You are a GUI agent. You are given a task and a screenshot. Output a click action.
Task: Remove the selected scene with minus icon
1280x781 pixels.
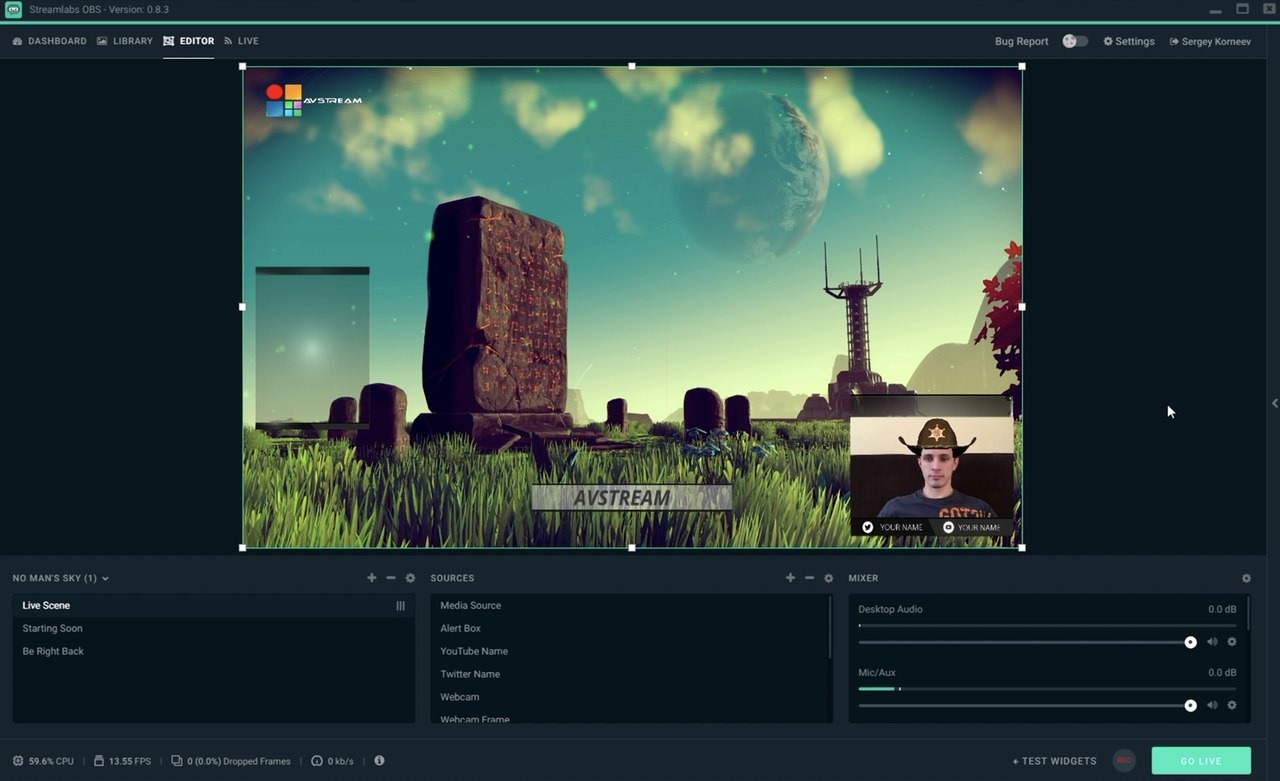[x=391, y=578]
